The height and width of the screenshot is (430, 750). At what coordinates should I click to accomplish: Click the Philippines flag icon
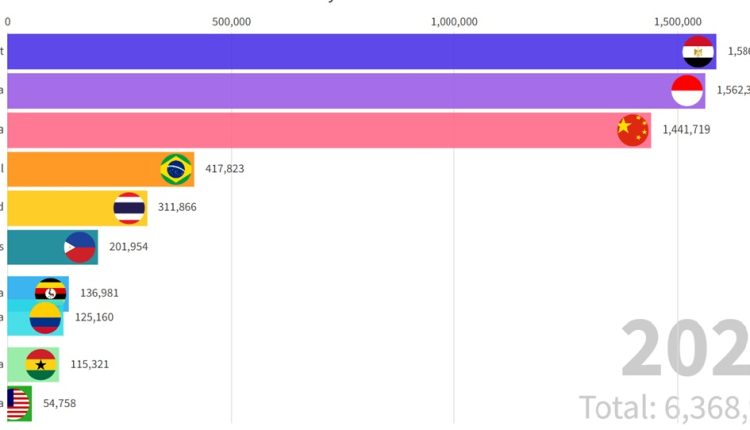[80, 246]
